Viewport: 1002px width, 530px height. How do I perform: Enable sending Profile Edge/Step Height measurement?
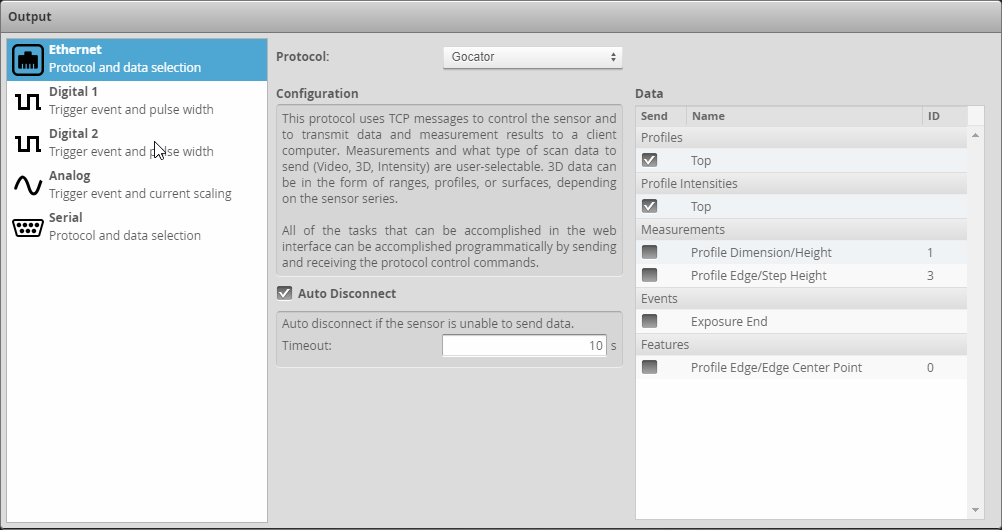[x=650, y=275]
